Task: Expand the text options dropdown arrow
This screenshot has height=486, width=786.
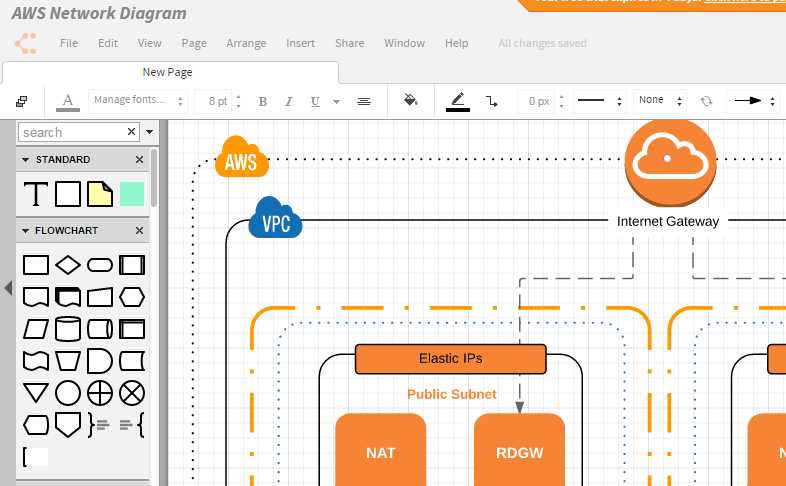Action: pyautogui.click(x=336, y=102)
